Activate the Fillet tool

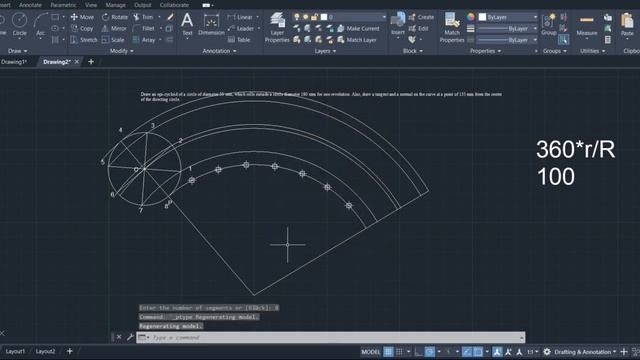[144, 29]
